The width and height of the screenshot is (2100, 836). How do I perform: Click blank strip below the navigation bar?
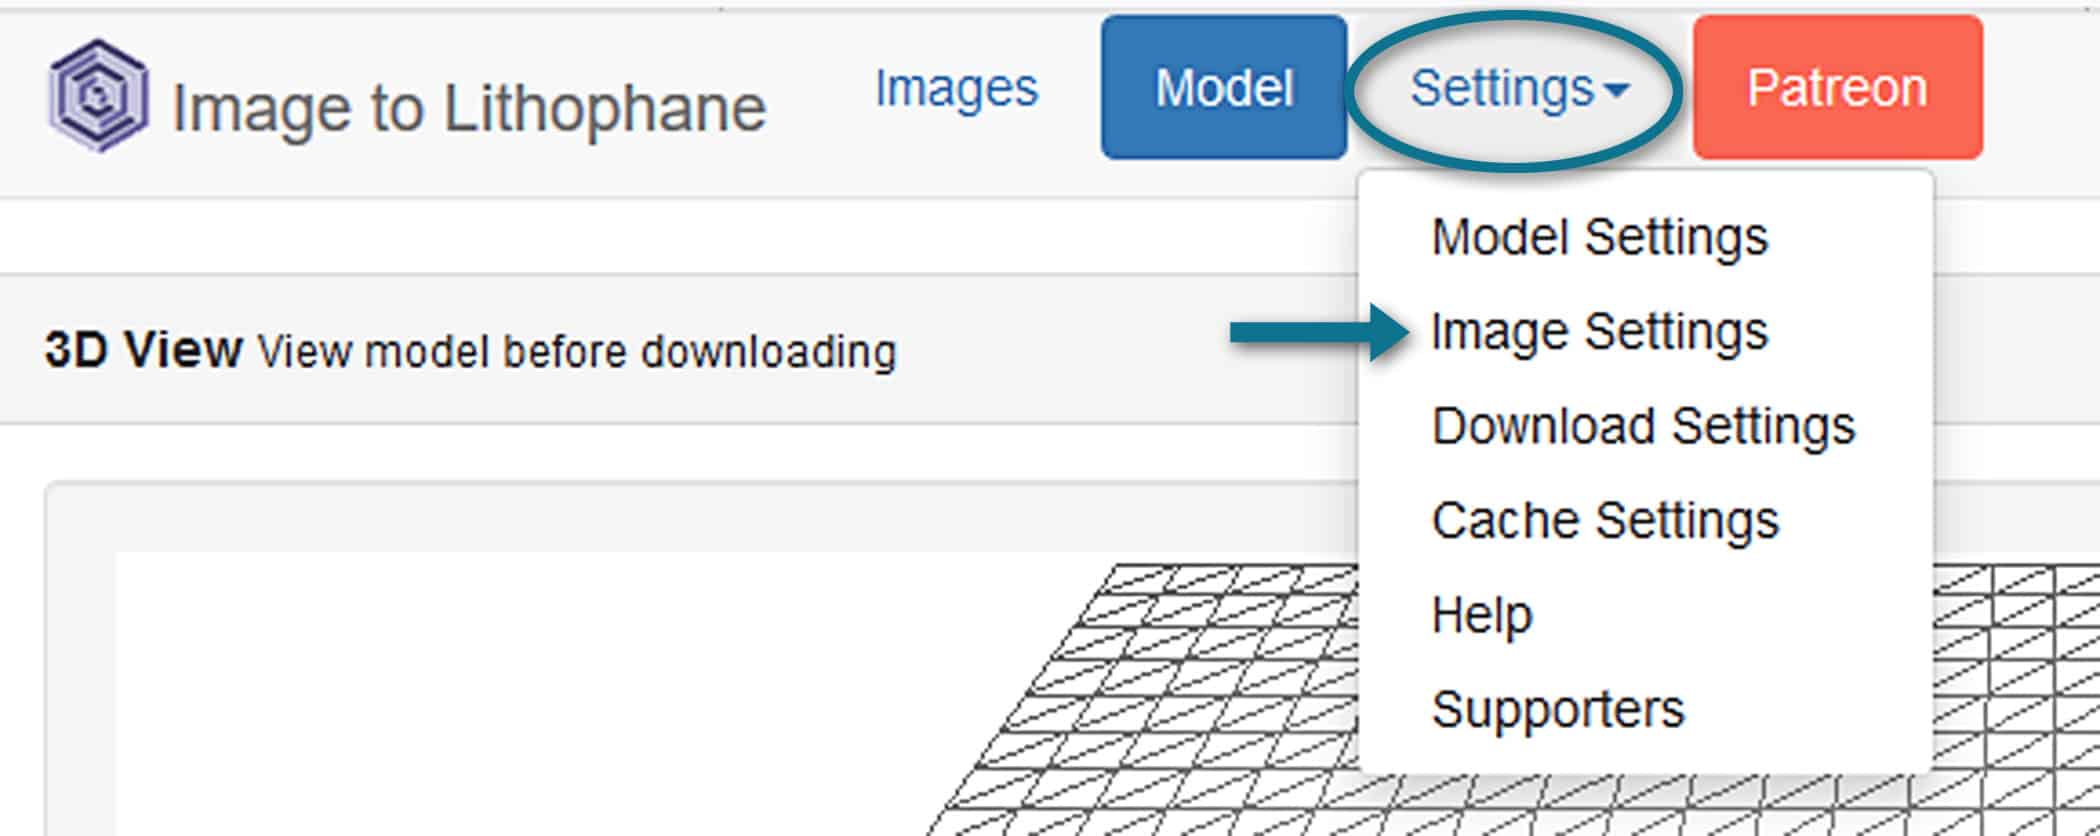(x=600, y=236)
